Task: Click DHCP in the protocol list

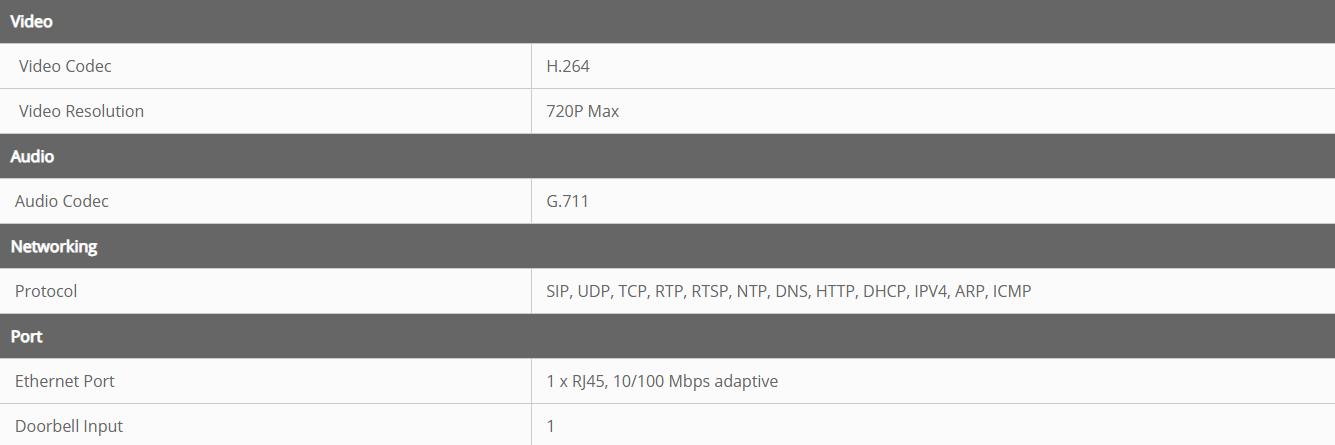Action: pyautogui.click(x=884, y=291)
